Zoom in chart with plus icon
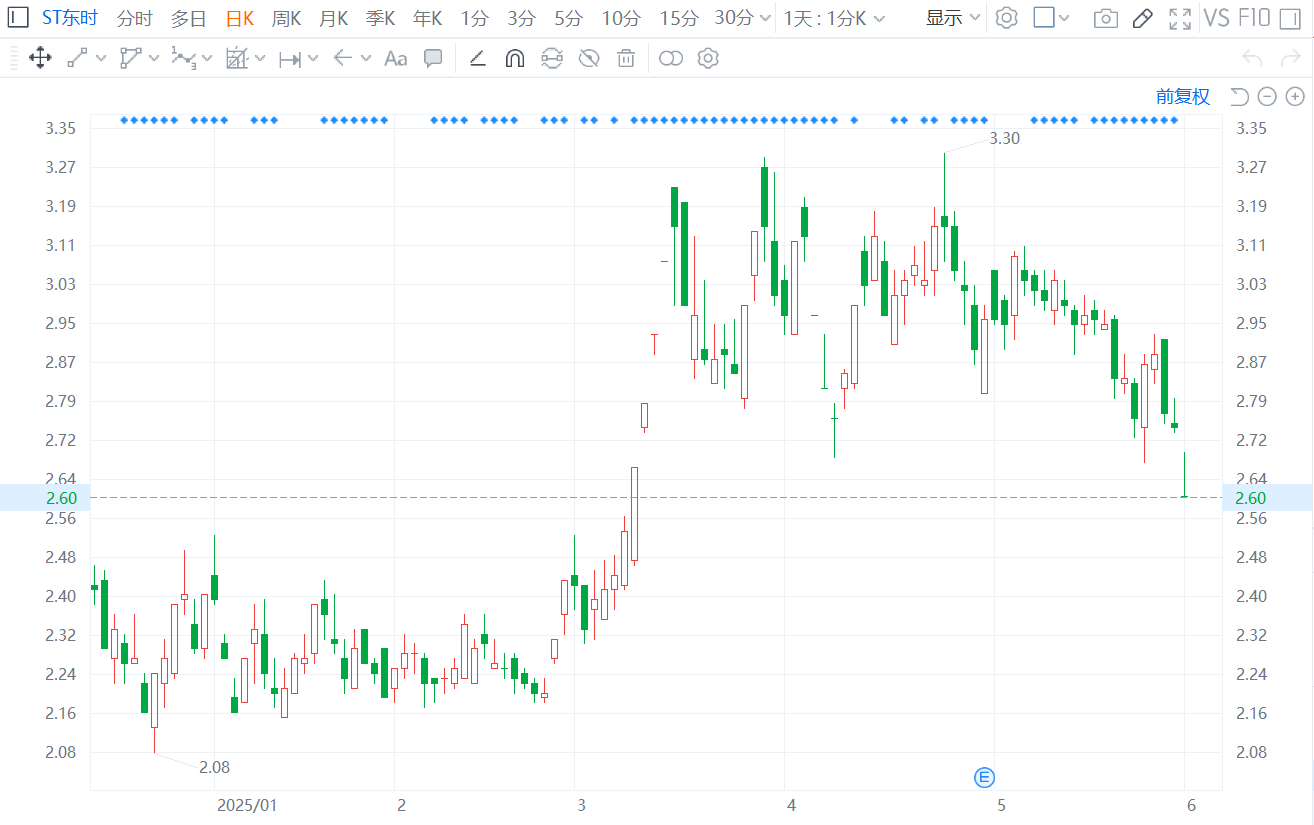The height and width of the screenshot is (825, 1314). (1295, 96)
